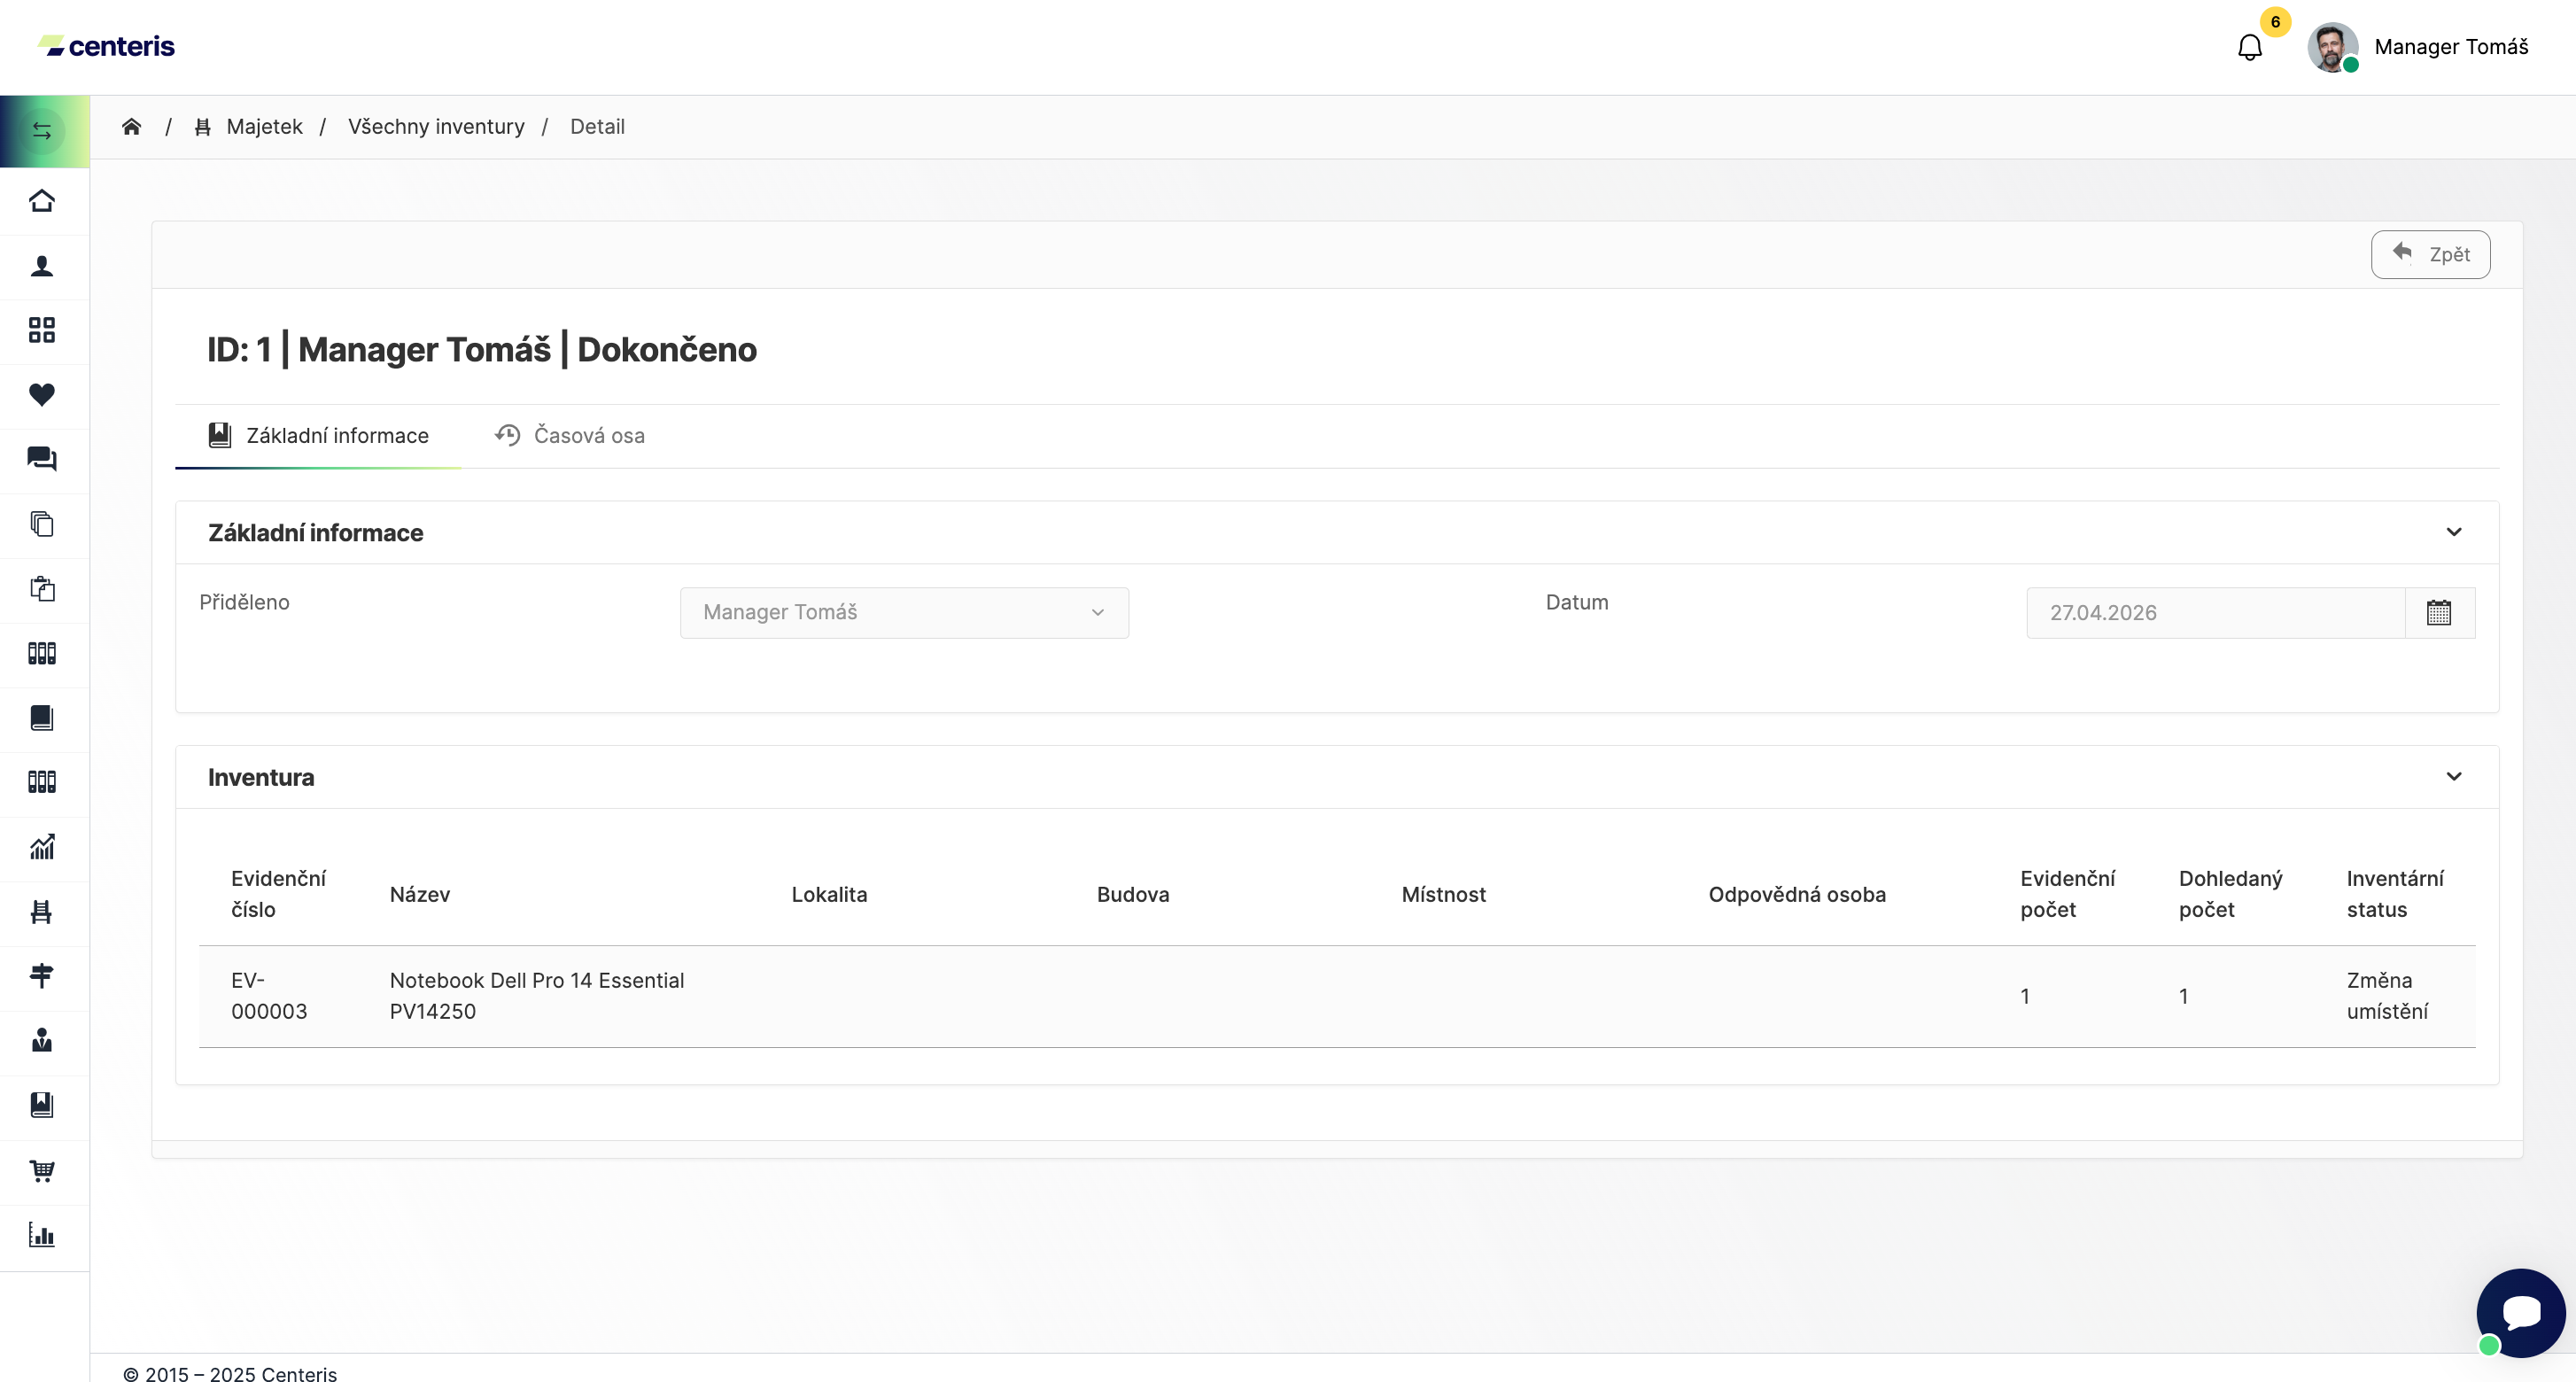
Task: Sort by the Odpovědná osoba column header
Action: click(x=1796, y=895)
